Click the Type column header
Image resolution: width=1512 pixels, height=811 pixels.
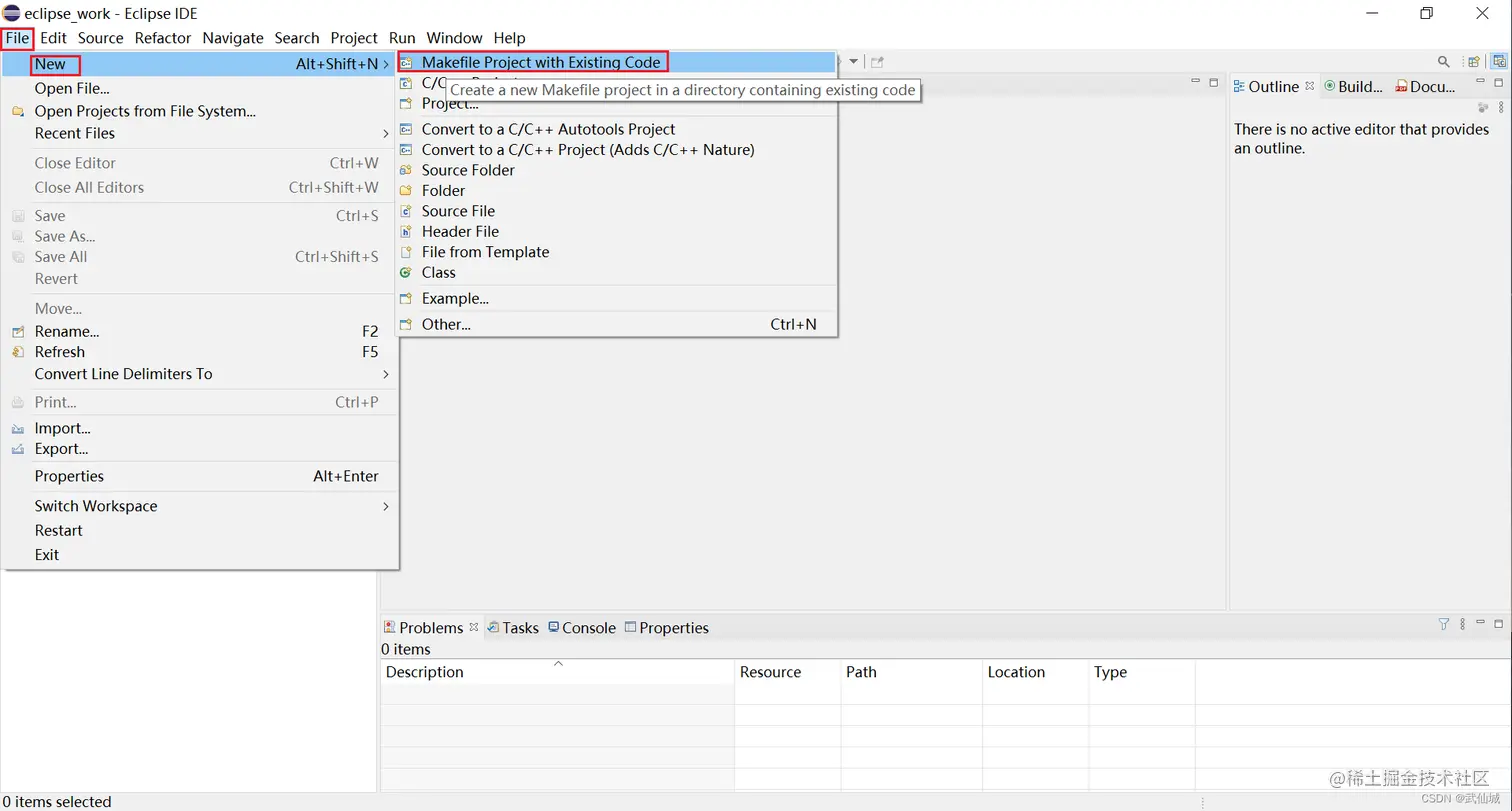click(1142, 672)
